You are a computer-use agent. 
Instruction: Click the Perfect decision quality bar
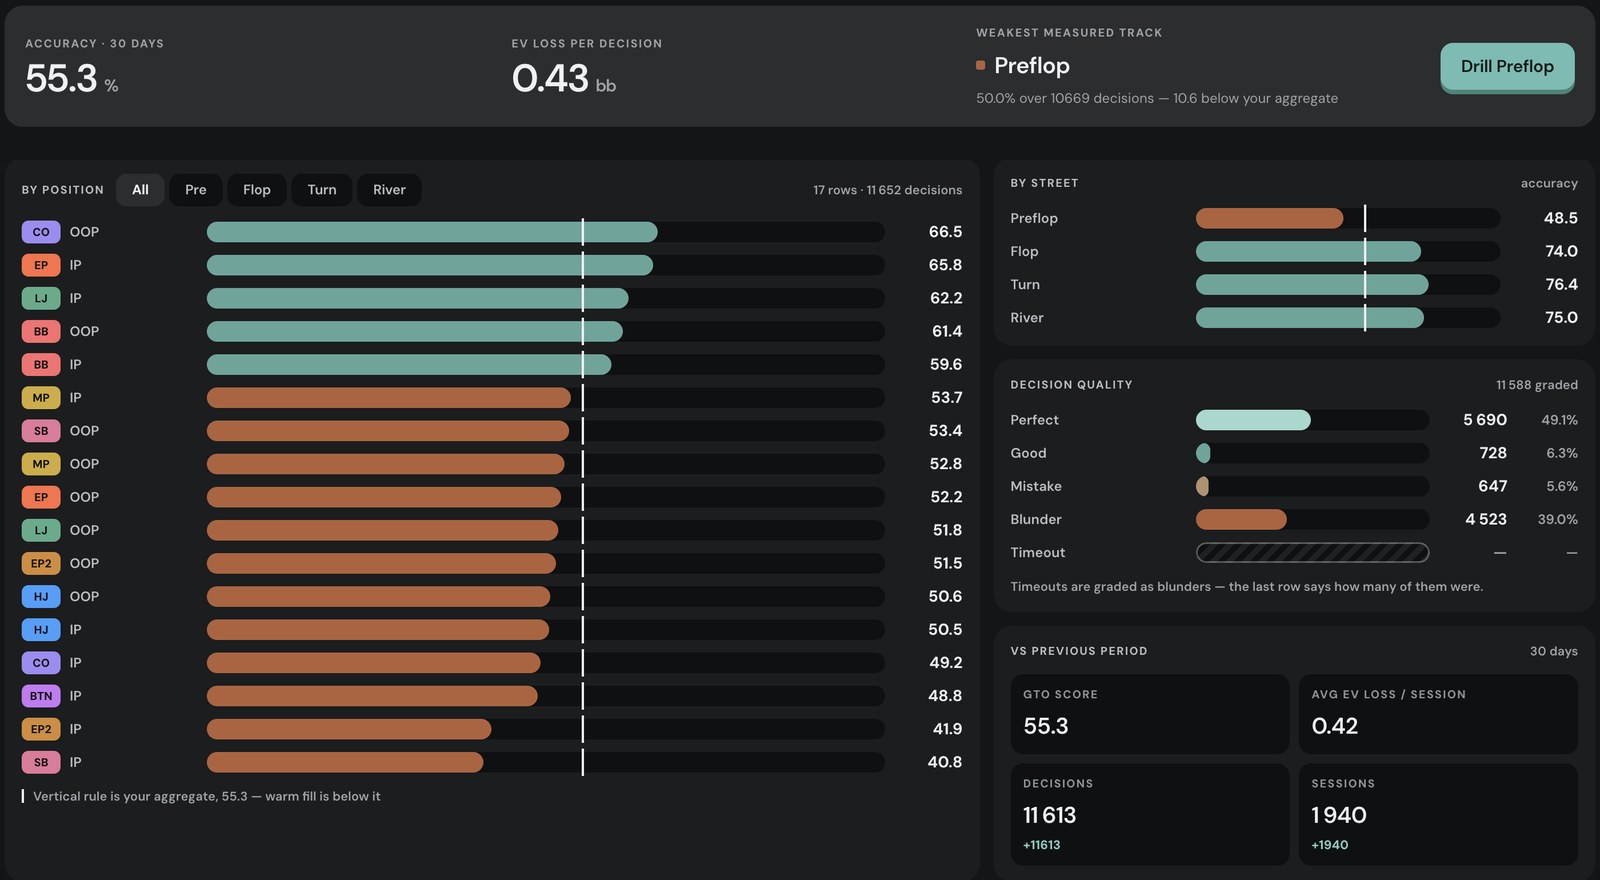tap(1312, 420)
